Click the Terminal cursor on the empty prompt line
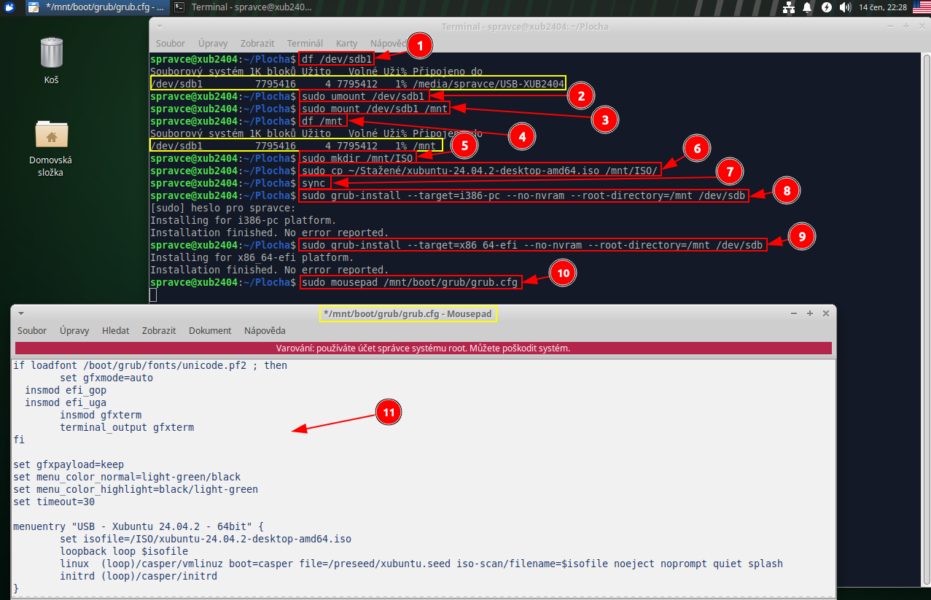 [153, 295]
